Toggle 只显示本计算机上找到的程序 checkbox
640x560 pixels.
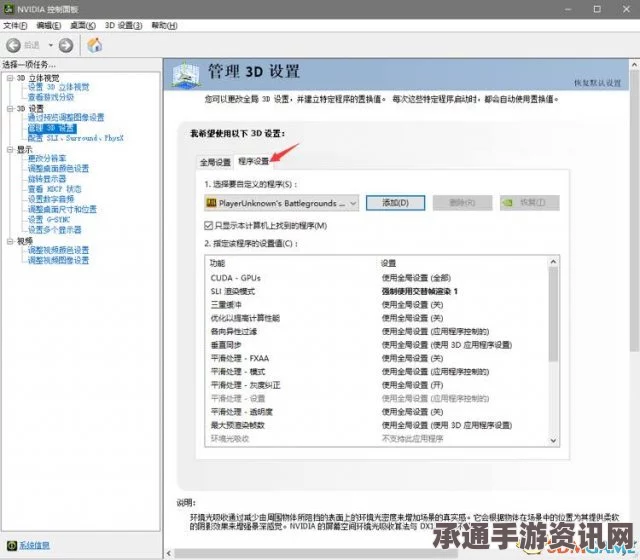click(x=208, y=226)
